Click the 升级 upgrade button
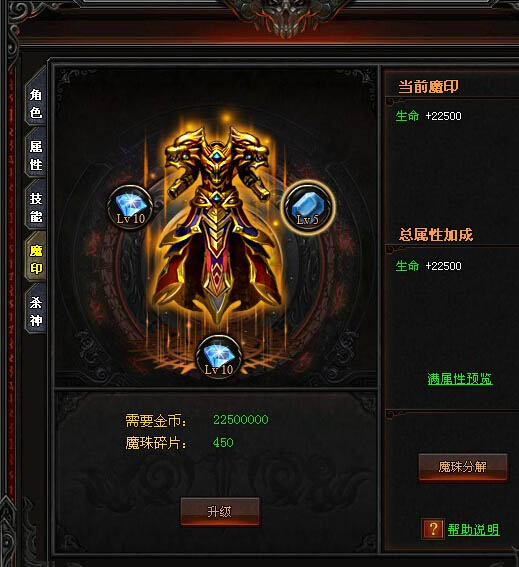Viewport: 519px width, 567px height. [220, 511]
